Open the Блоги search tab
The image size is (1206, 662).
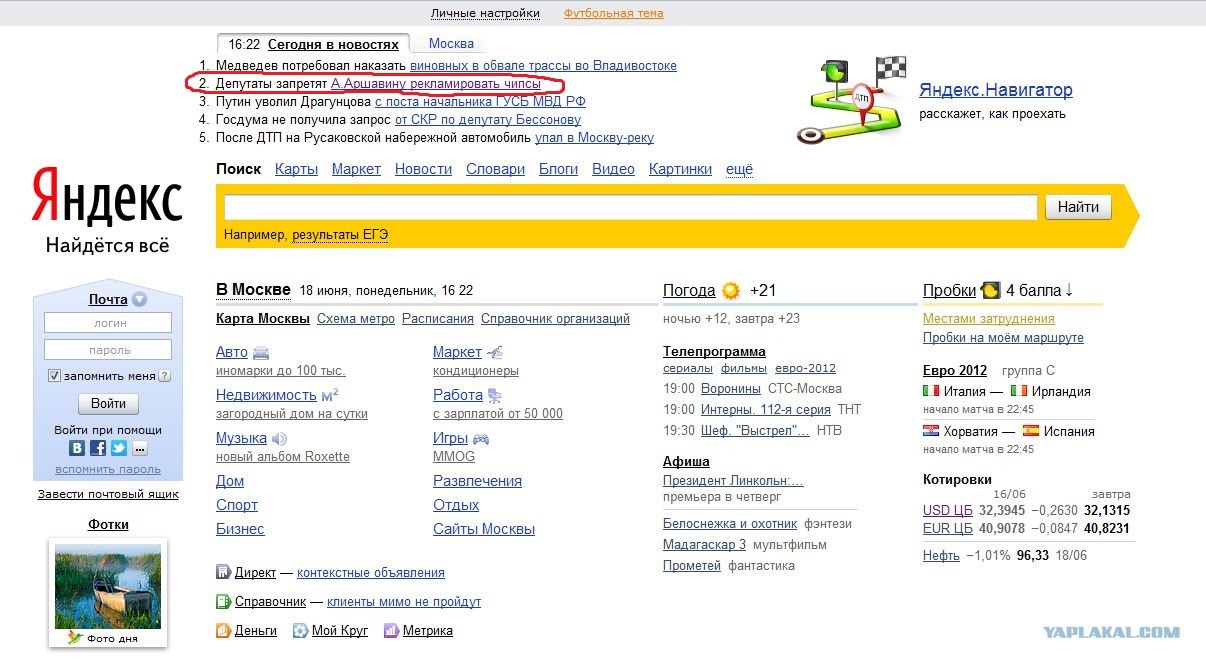559,169
